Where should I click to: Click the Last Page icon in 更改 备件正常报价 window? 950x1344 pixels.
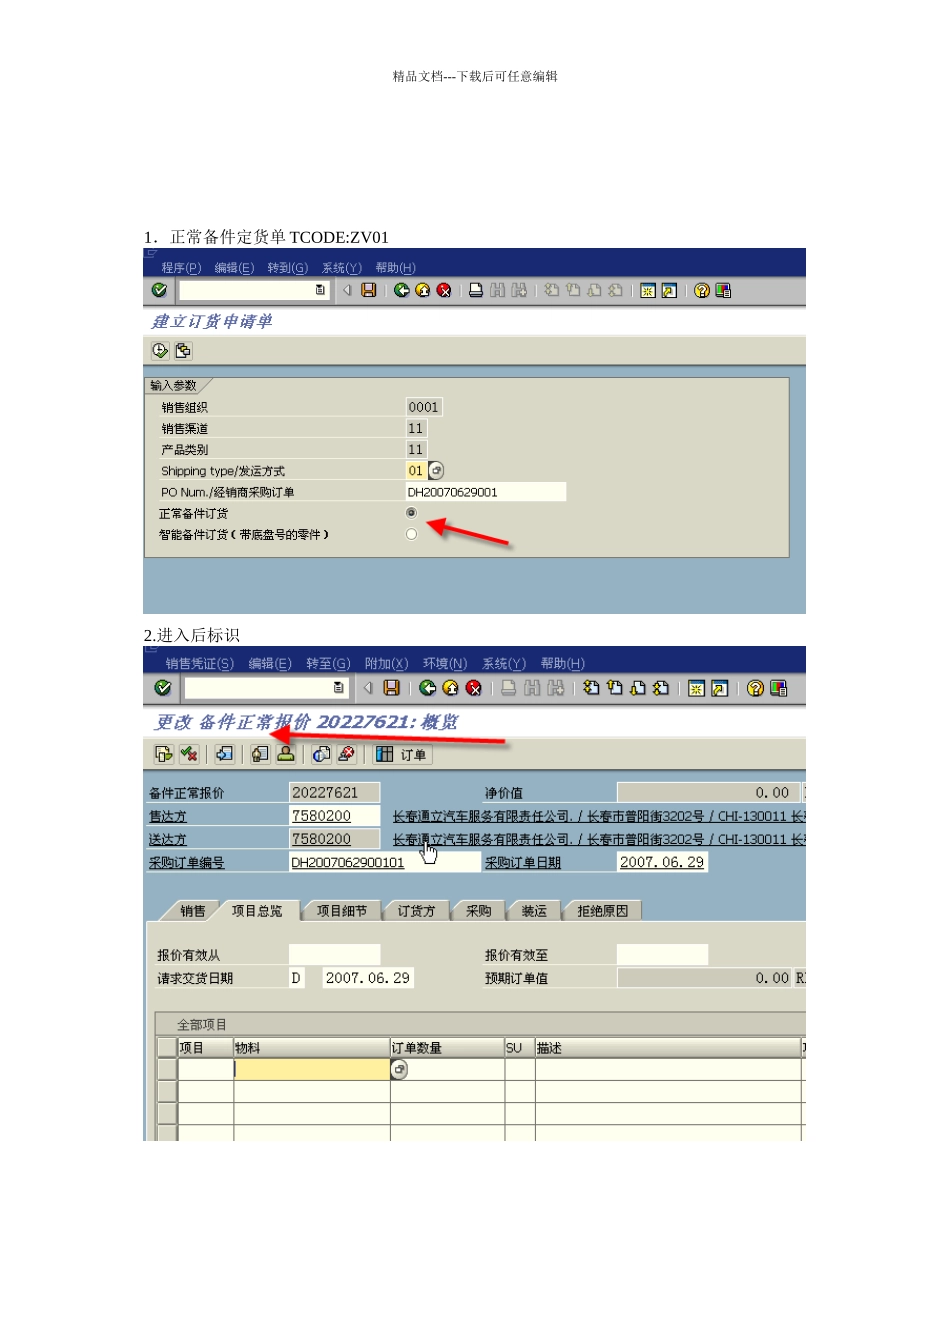point(661,688)
